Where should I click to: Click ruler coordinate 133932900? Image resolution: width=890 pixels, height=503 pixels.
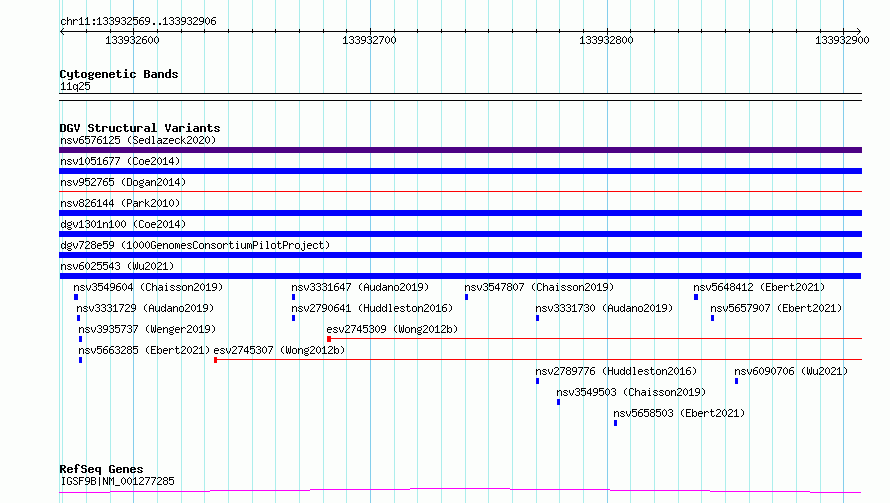(x=842, y=40)
